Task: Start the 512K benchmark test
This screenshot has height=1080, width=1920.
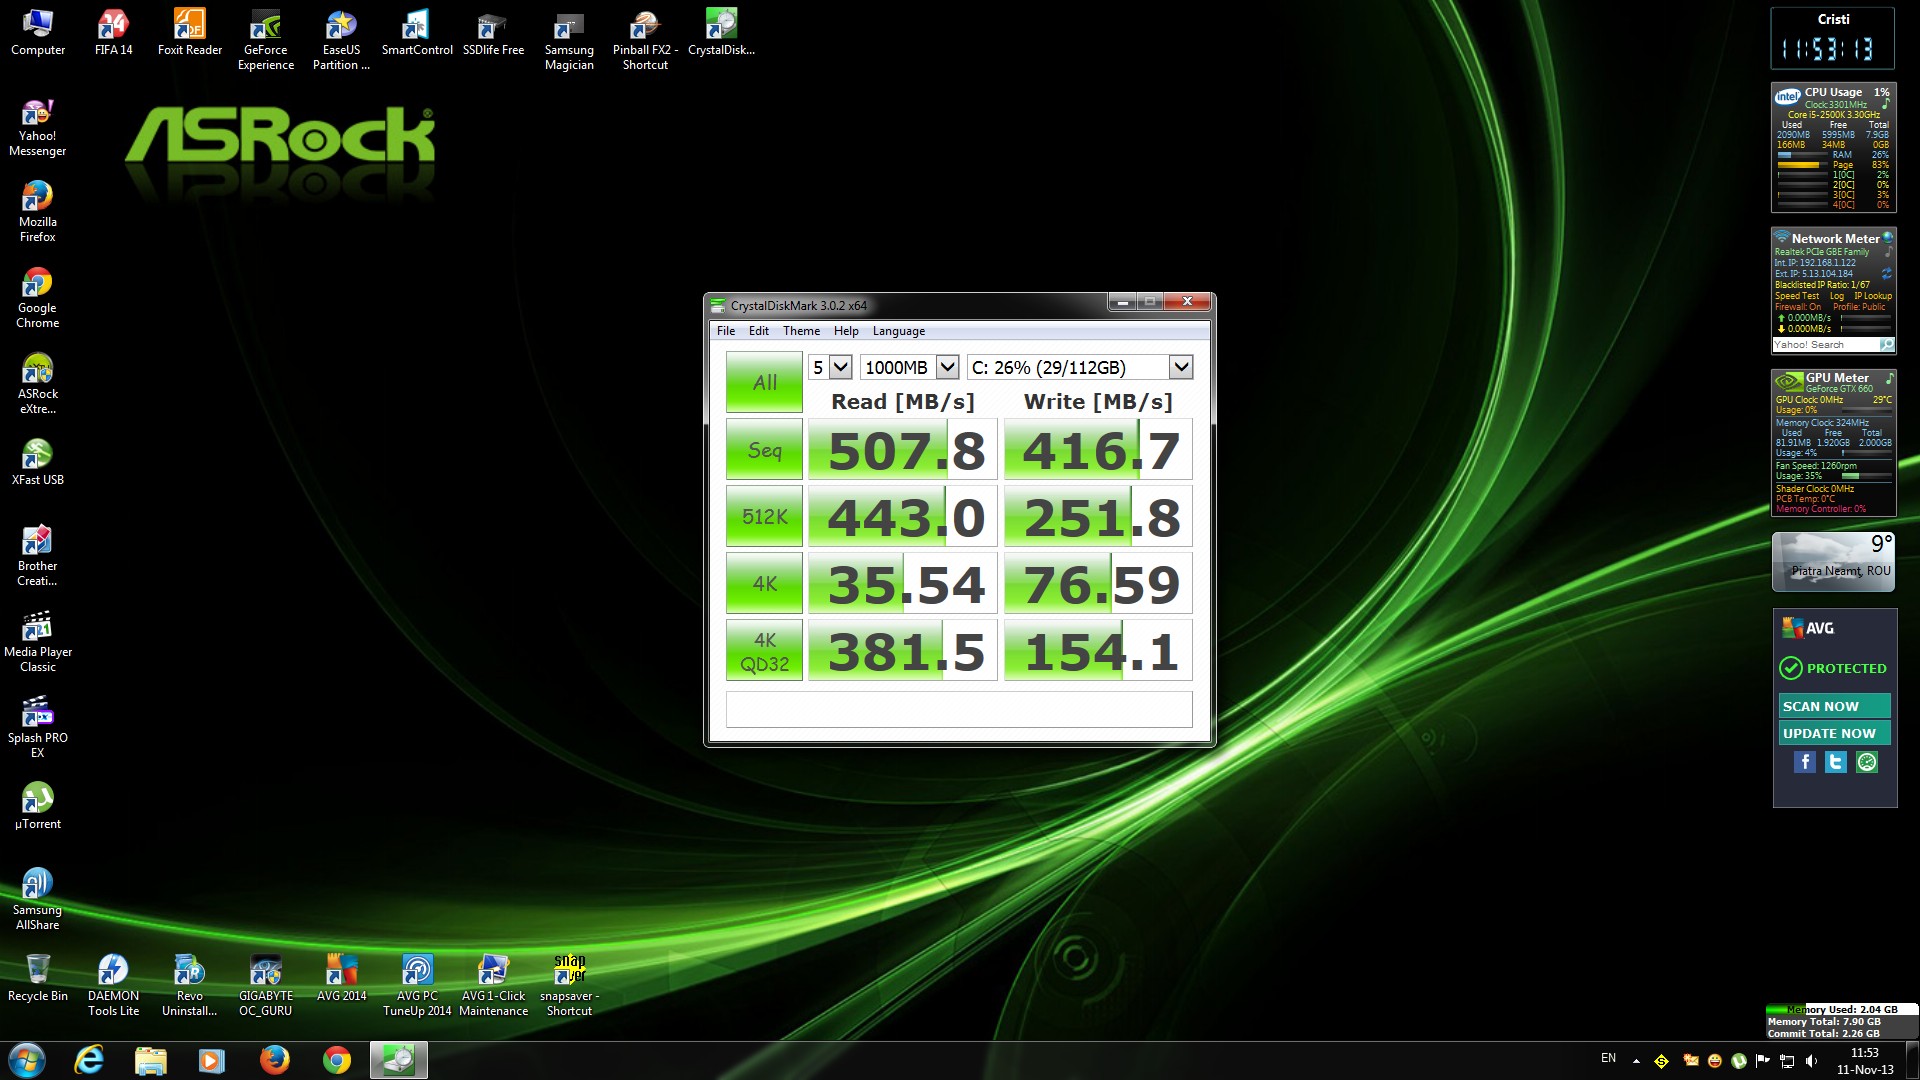Action: pyautogui.click(x=764, y=517)
